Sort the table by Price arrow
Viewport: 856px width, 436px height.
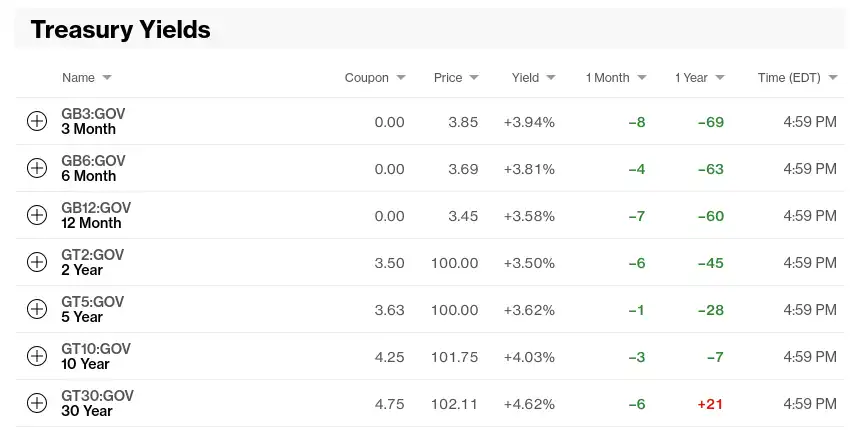click(474, 78)
